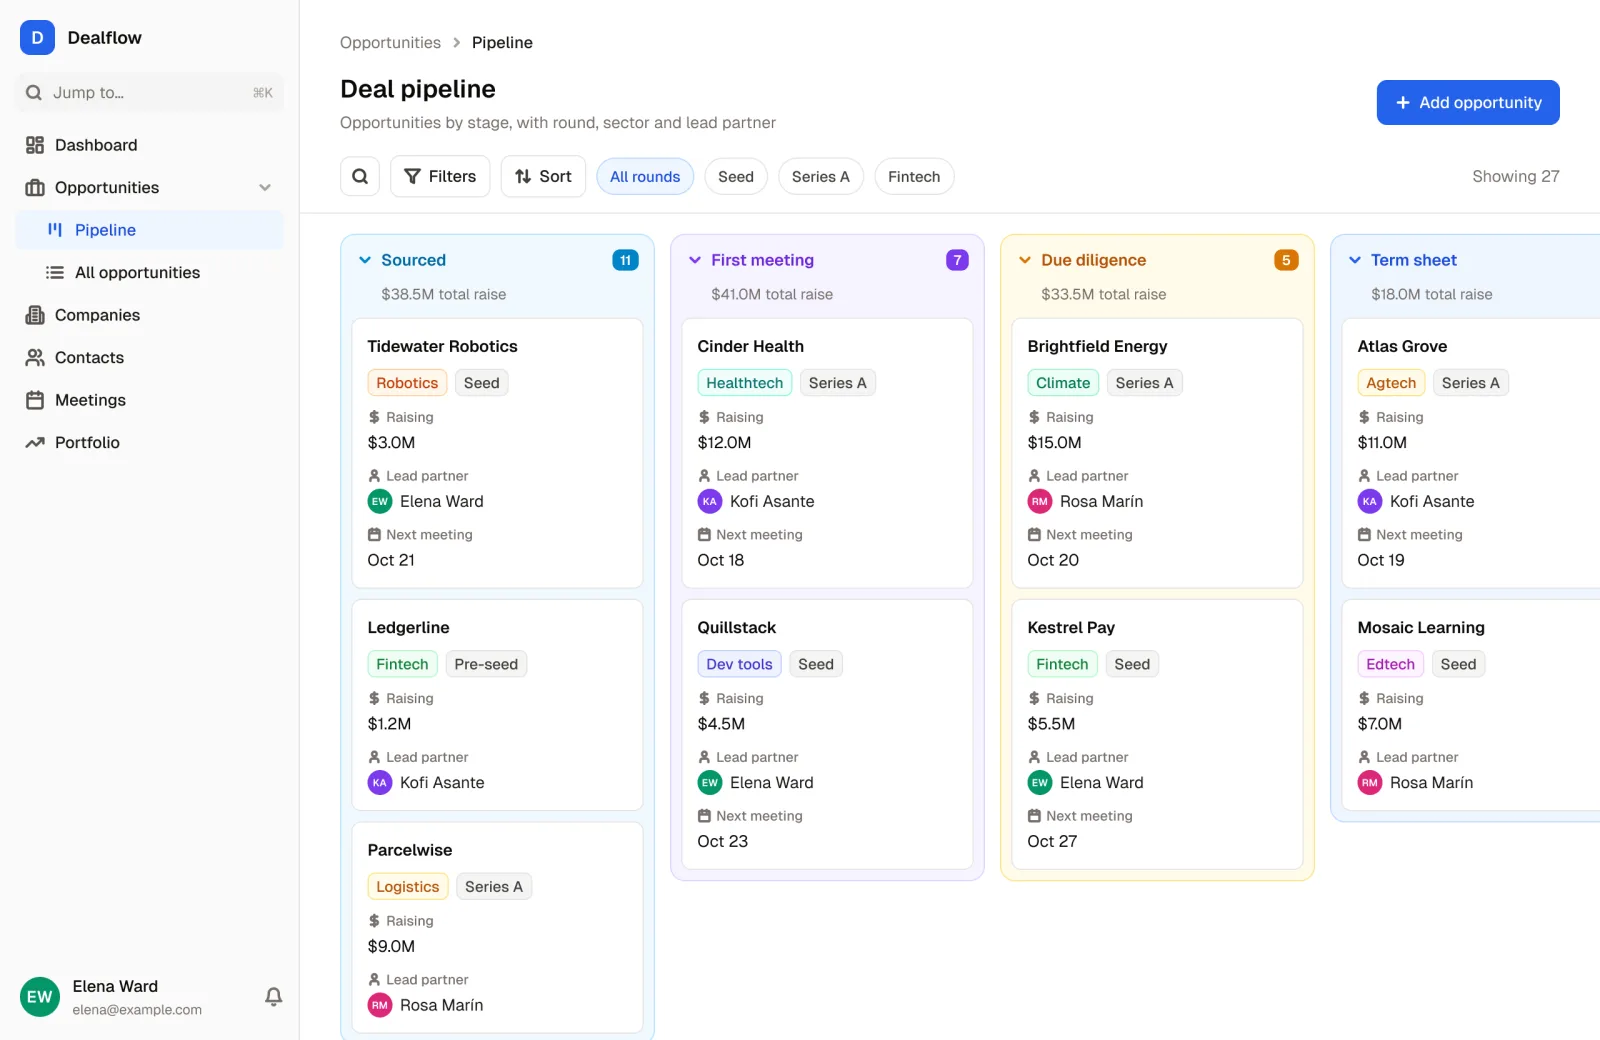Toggle the Series A filter chip
This screenshot has width=1600, height=1040.
tap(821, 177)
